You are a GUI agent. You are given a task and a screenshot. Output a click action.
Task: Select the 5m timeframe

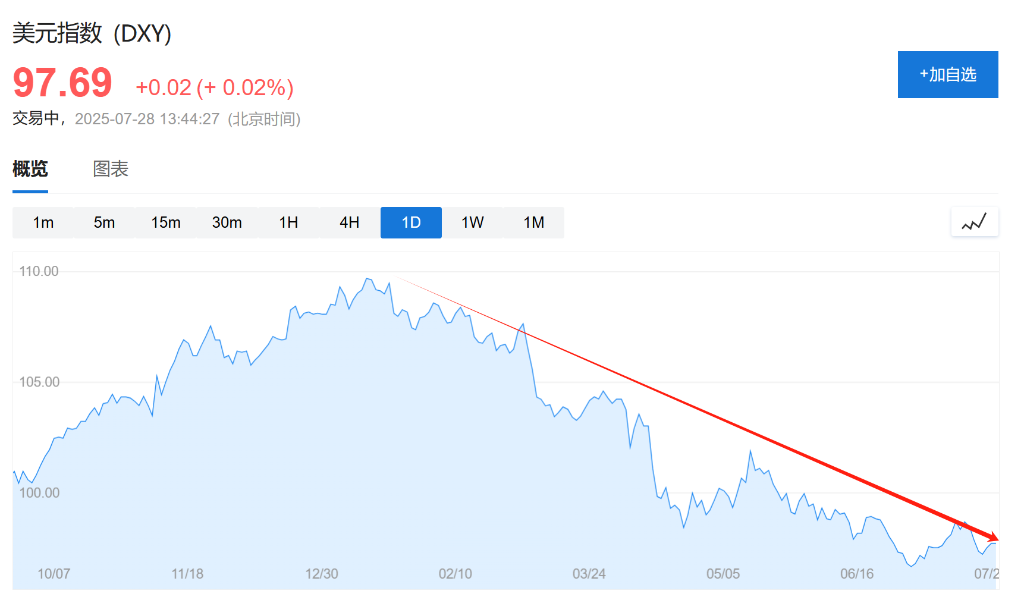pyautogui.click(x=104, y=222)
